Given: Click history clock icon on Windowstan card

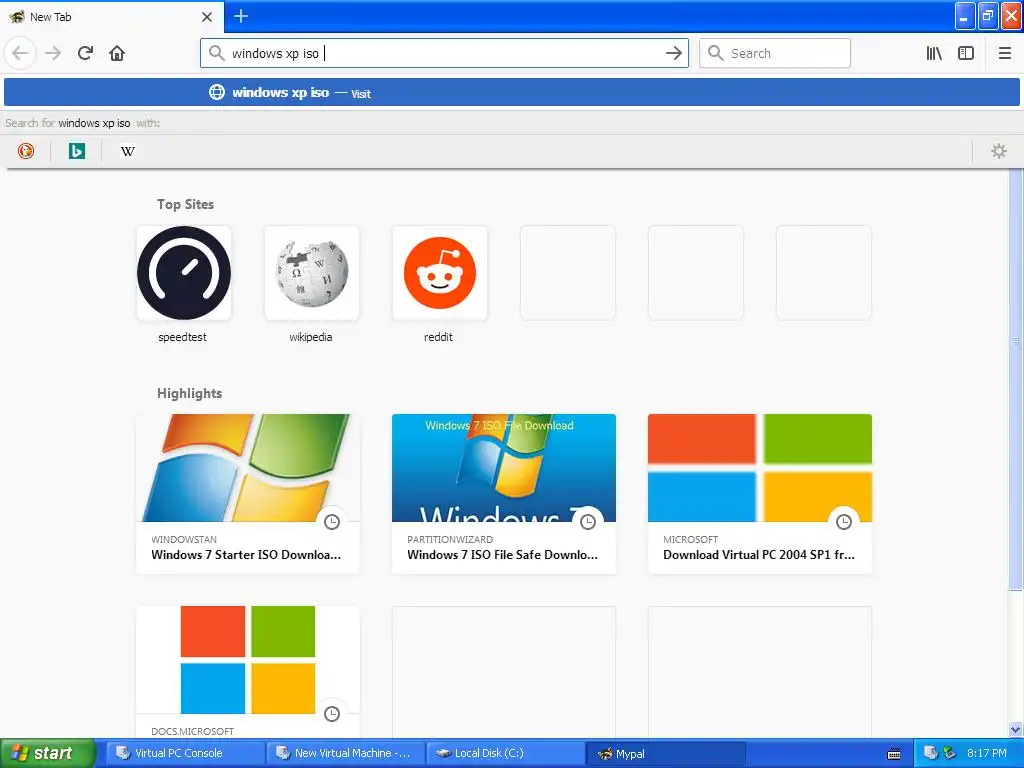Looking at the screenshot, I should click(332, 522).
